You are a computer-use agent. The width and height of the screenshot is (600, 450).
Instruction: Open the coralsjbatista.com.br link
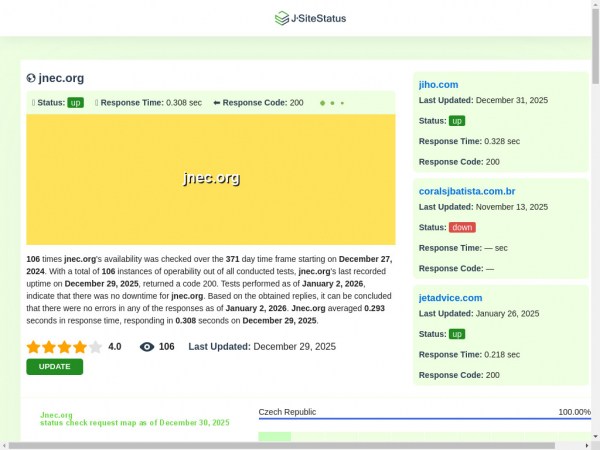point(467,191)
